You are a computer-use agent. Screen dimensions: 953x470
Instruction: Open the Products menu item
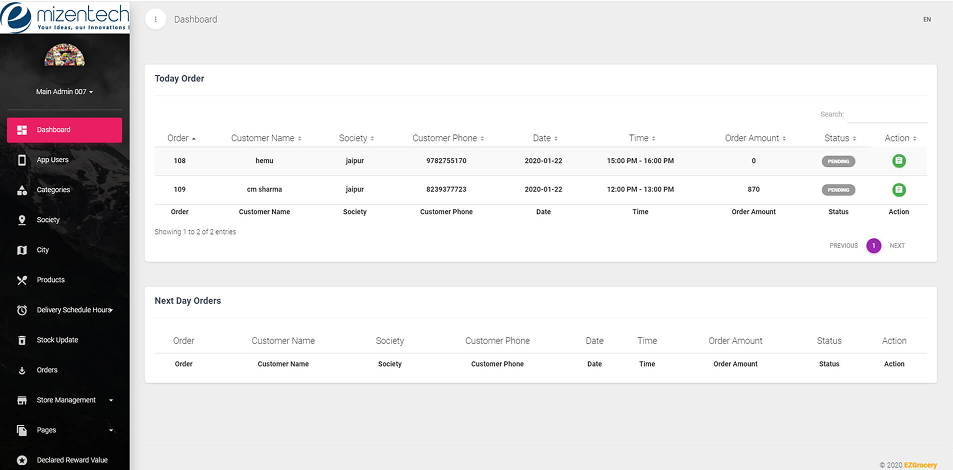pyautogui.click(x=50, y=280)
